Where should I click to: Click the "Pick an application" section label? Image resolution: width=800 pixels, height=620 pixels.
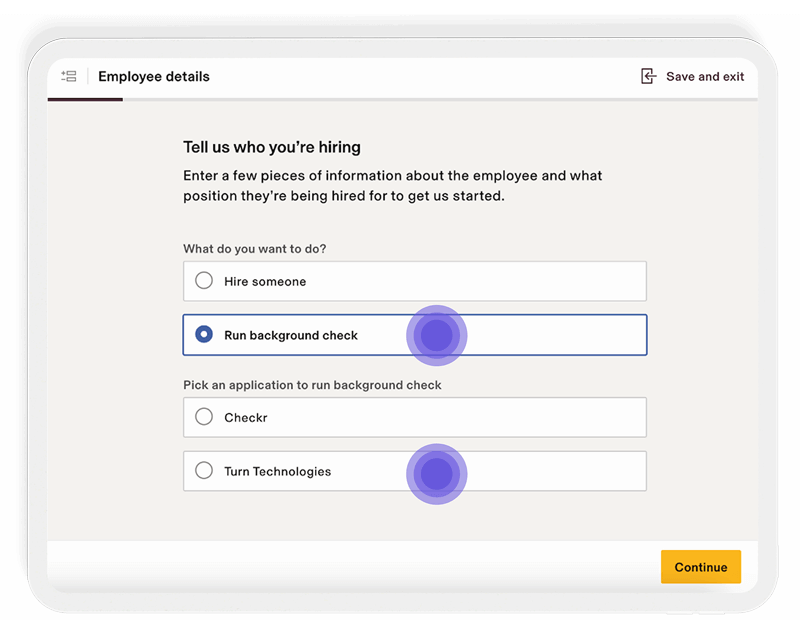(x=312, y=385)
